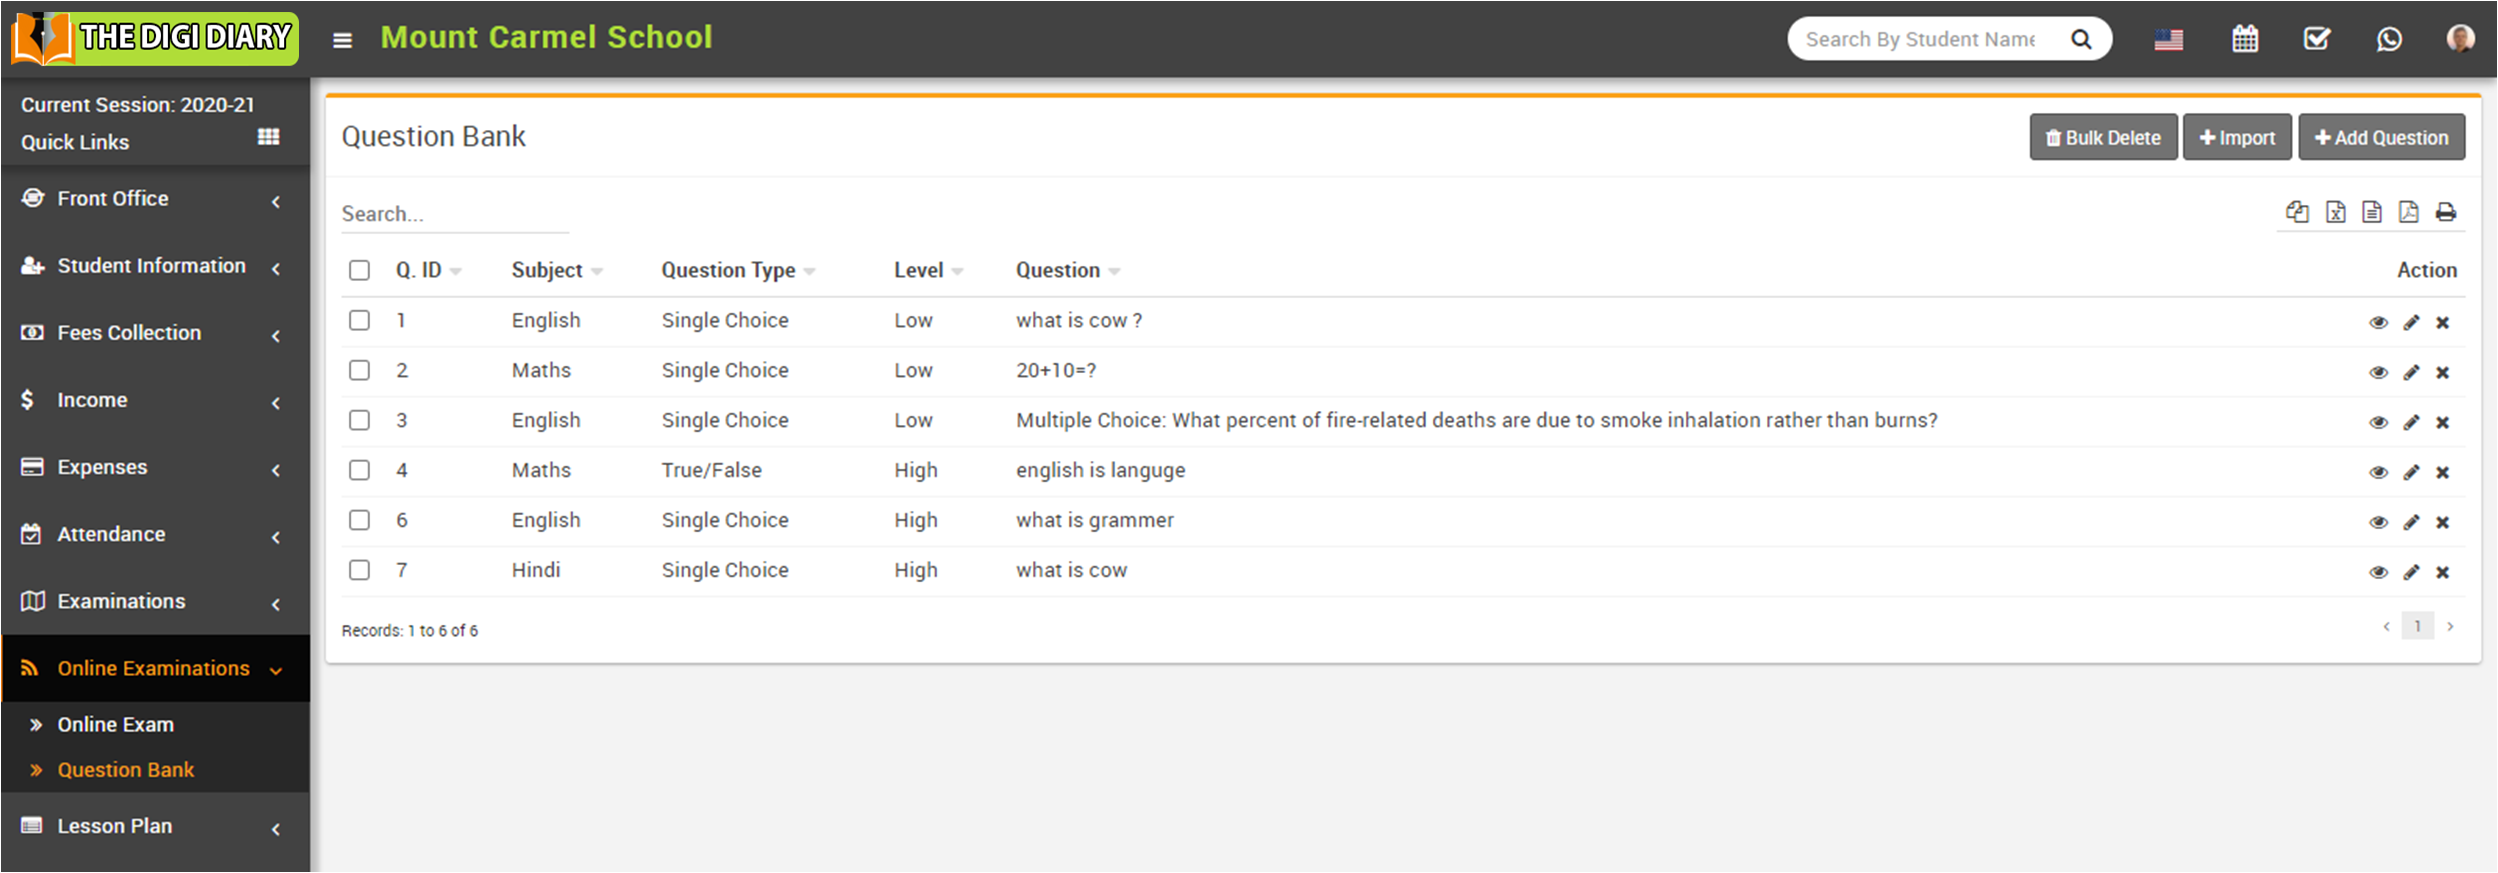Click the print icon above the table
This screenshot has height=873, width=2498.
point(2445,212)
